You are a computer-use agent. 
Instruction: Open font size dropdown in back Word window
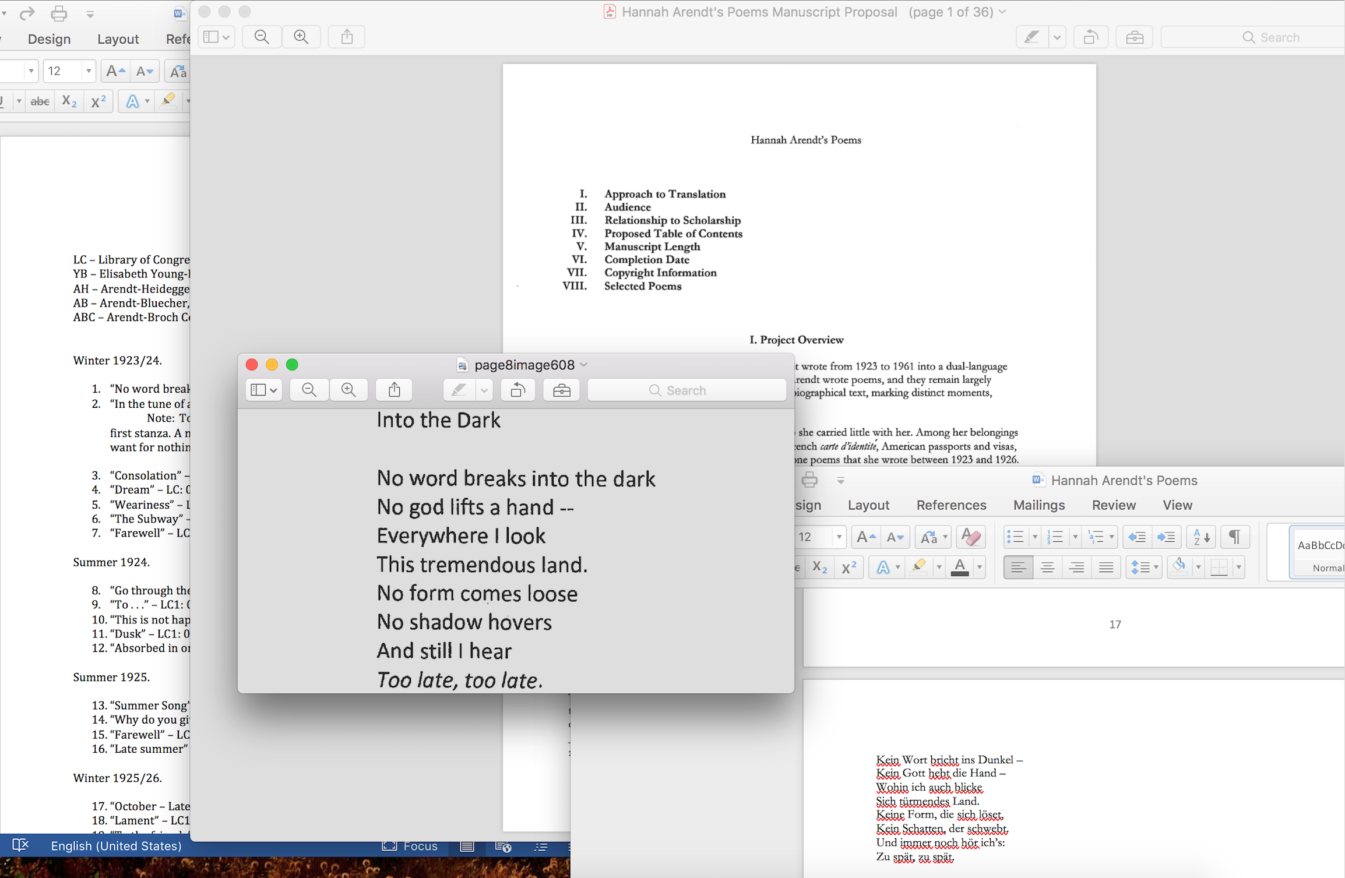88,71
